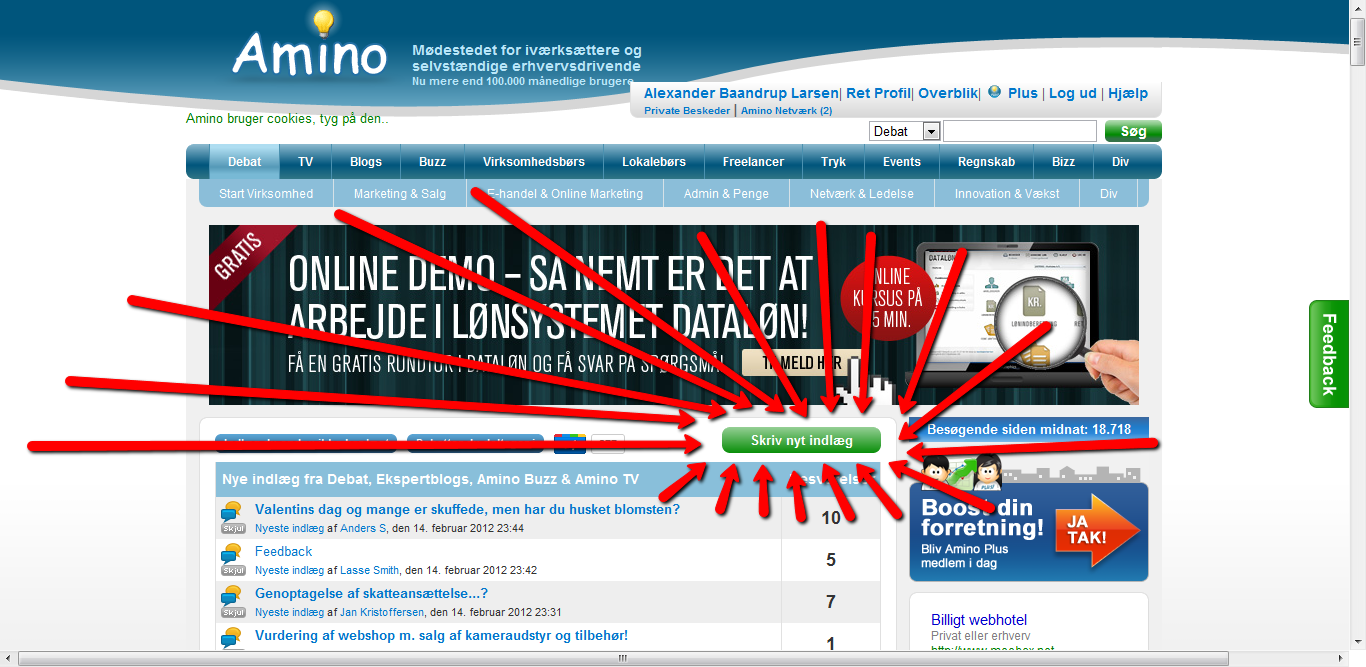Viewport: 1366px width, 667px height.
Task: Click the chat bubble icon beside Vurdering af webshop post
Action: click(x=232, y=636)
